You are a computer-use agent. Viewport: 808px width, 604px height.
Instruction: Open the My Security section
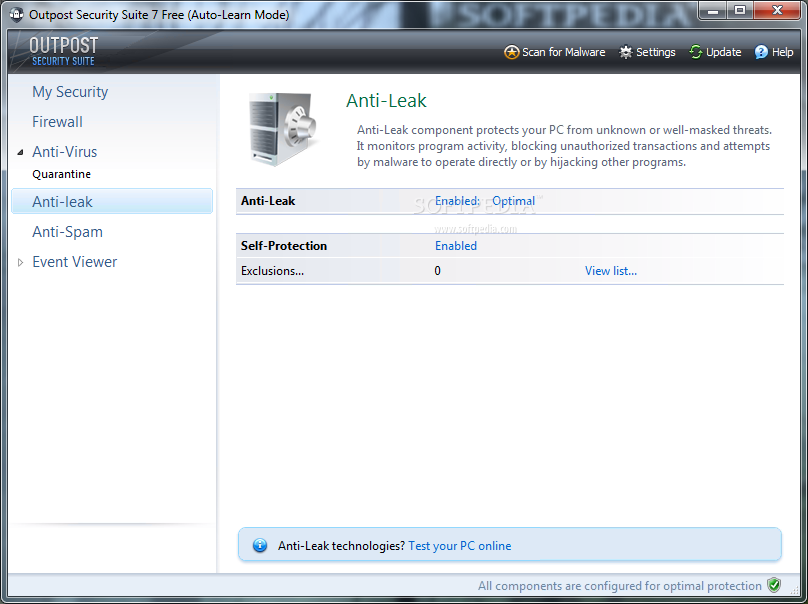click(70, 92)
